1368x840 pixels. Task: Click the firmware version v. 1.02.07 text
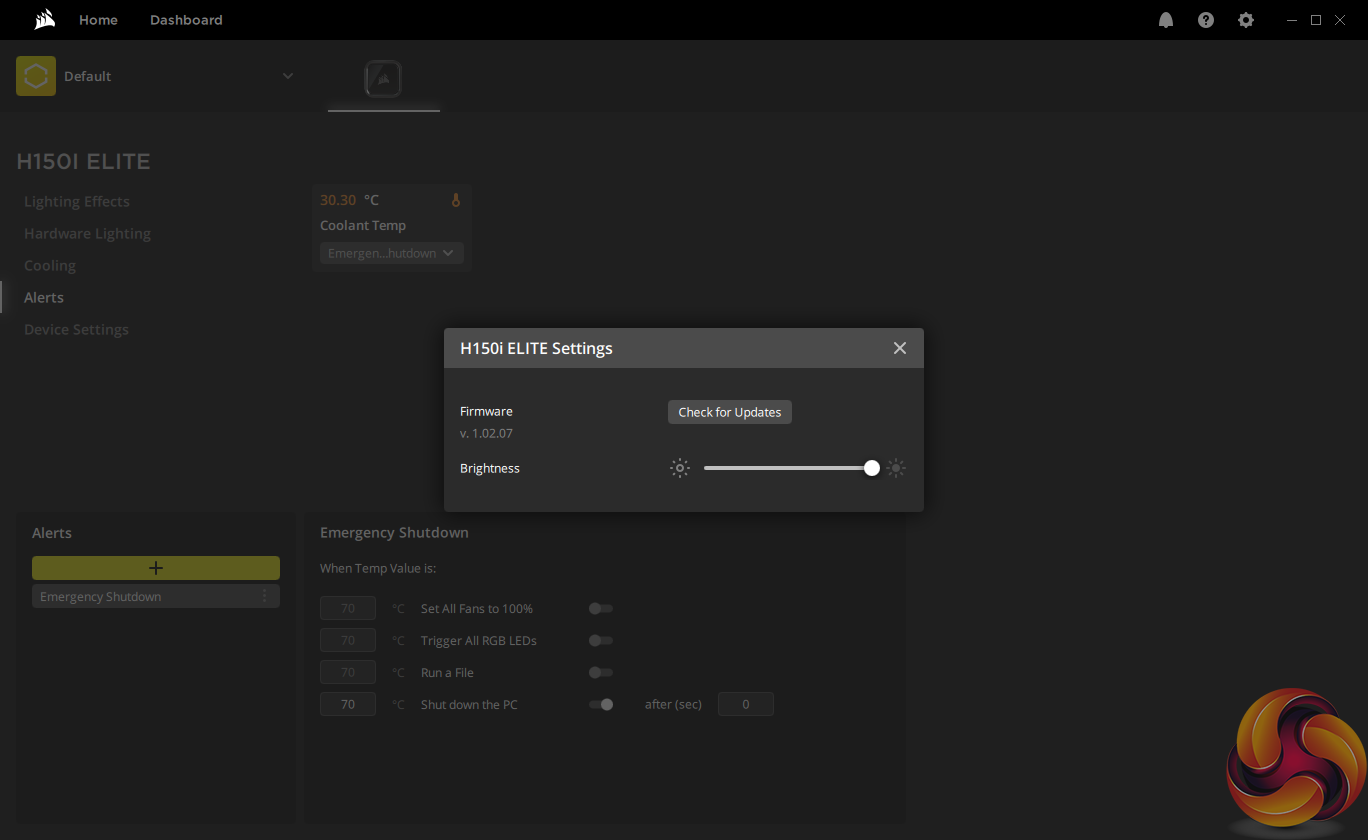pos(486,433)
